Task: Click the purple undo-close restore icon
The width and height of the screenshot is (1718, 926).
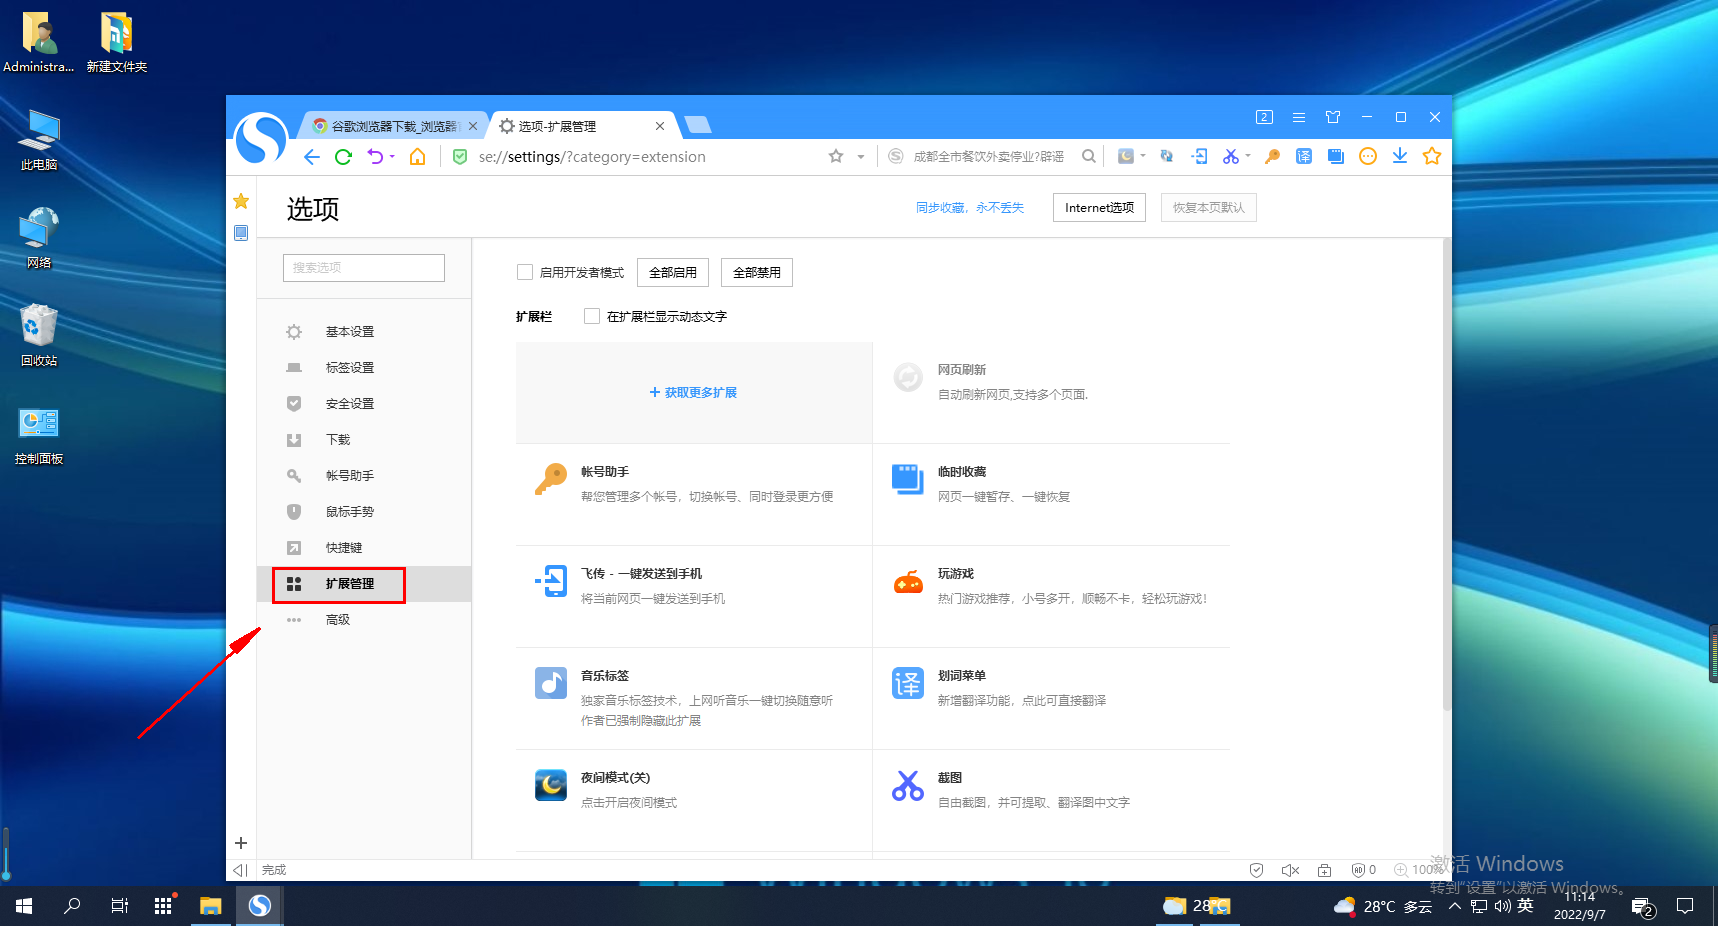Action: pyautogui.click(x=375, y=157)
